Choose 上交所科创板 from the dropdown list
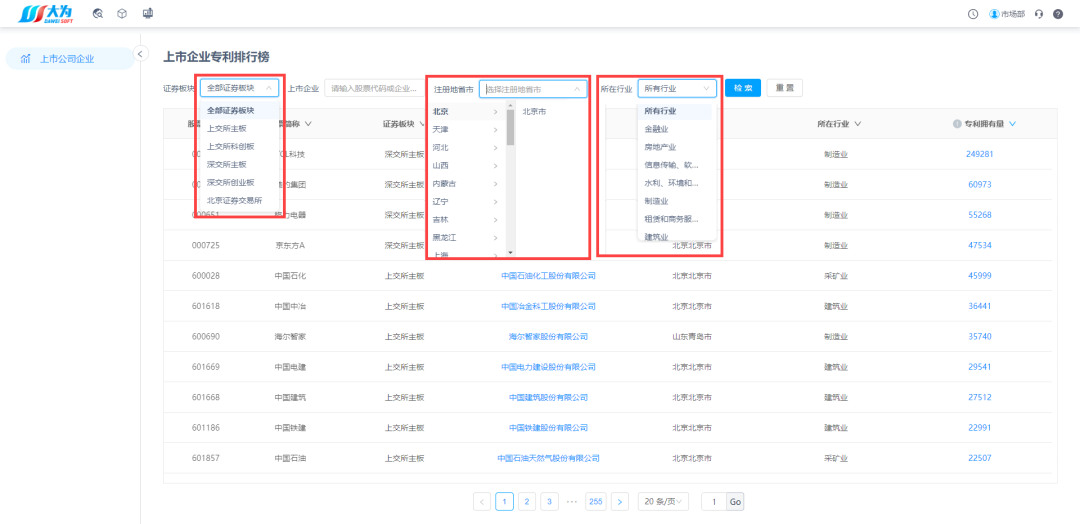 coord(238,146)
